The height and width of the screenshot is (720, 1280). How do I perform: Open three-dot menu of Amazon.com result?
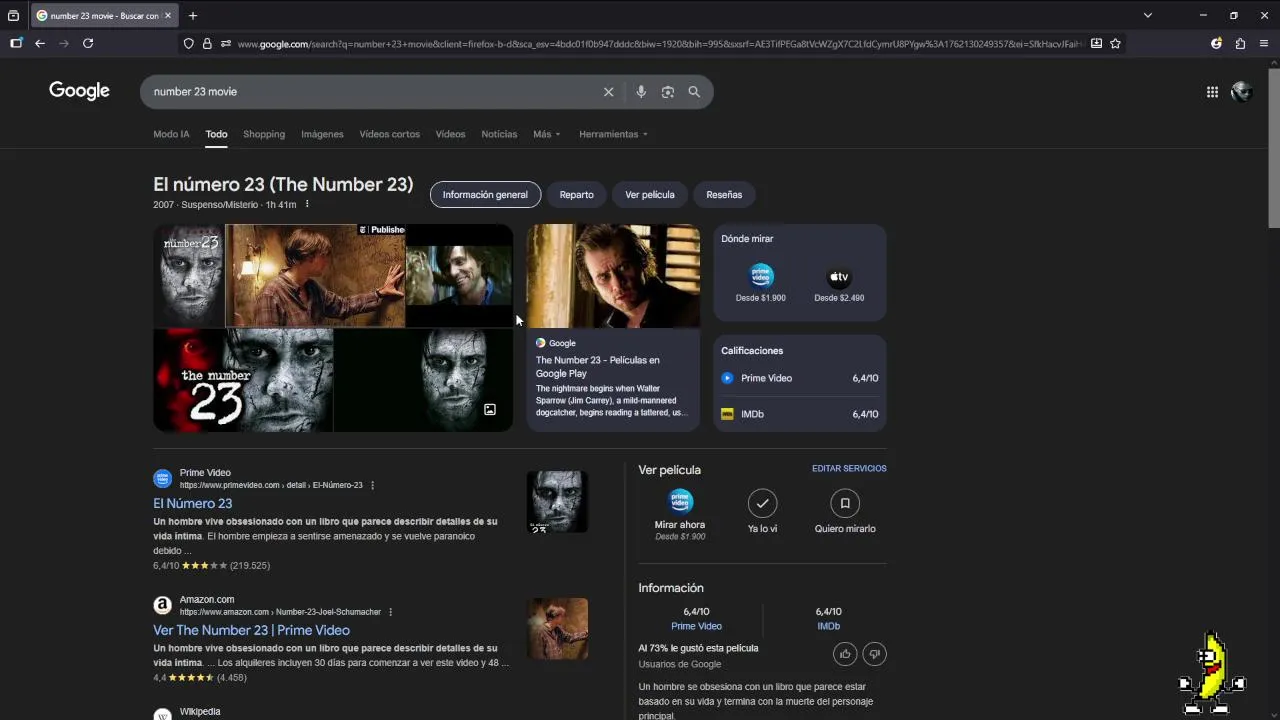[x=390, y=612]
